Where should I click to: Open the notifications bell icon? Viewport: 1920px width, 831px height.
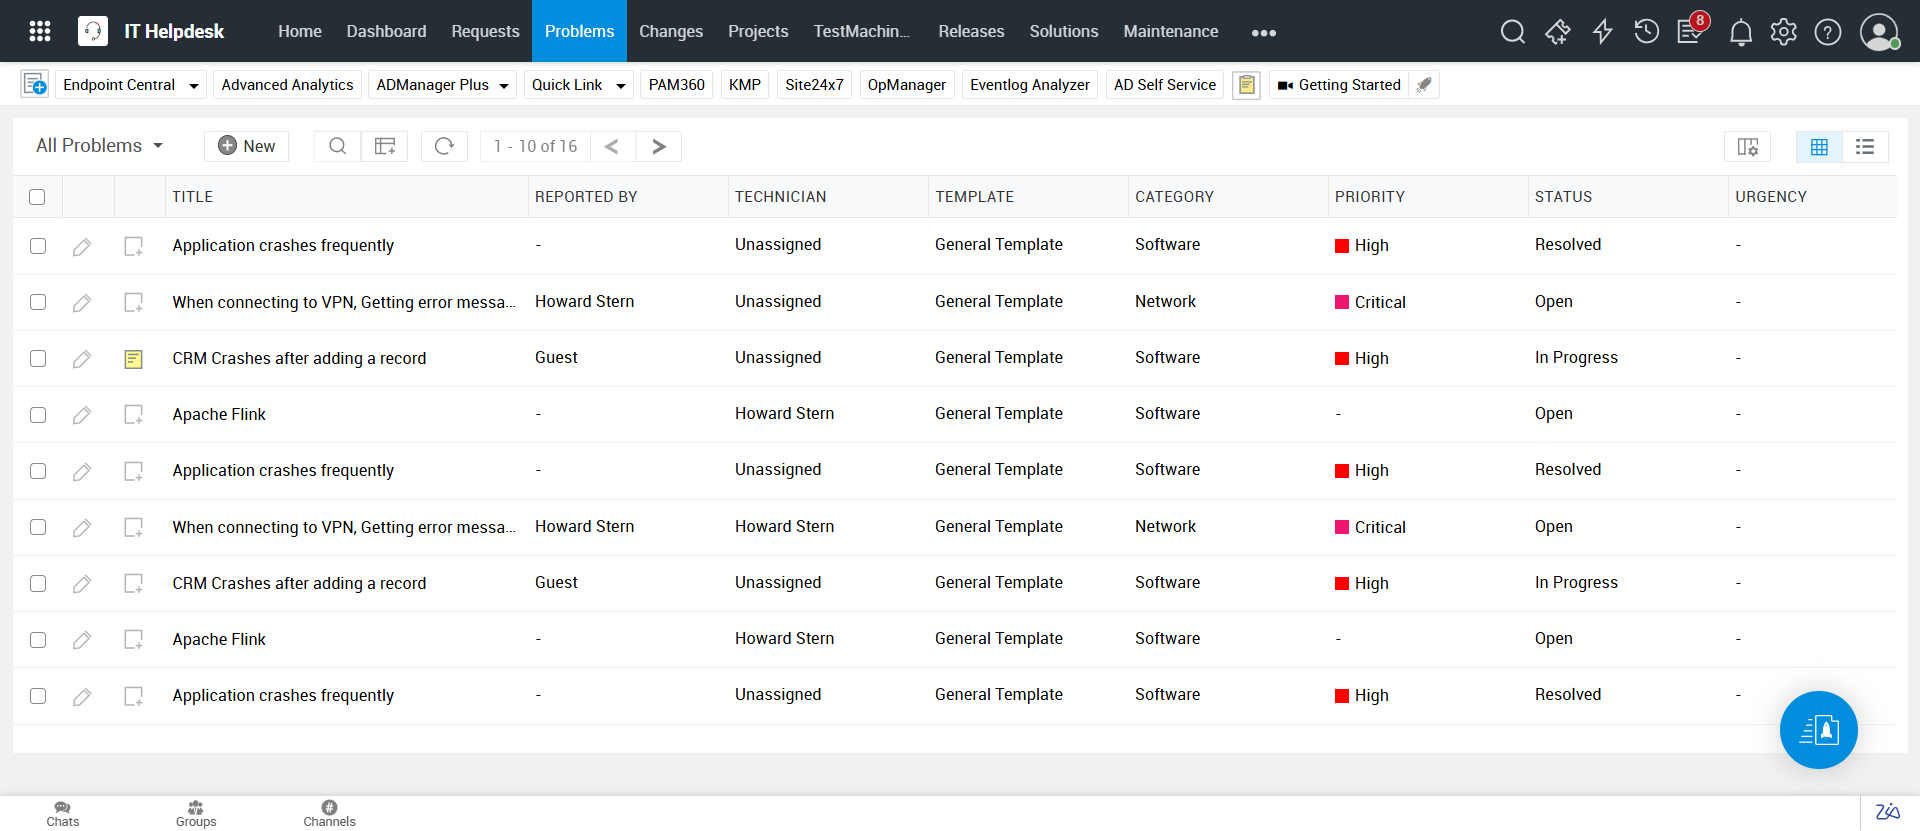click(1740, 32)
